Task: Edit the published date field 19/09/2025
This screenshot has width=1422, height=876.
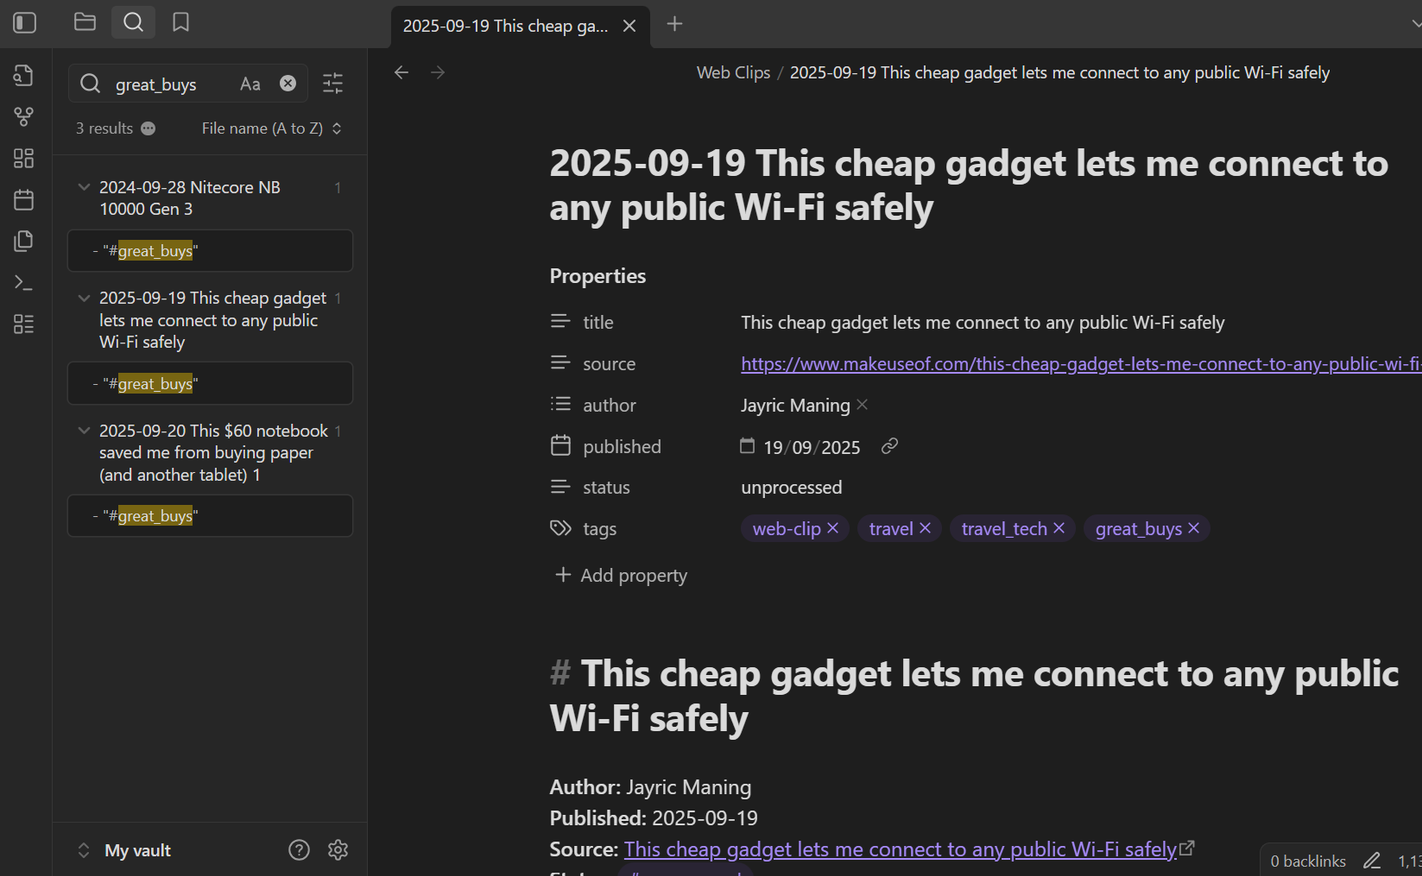Action: pos(812,447)
